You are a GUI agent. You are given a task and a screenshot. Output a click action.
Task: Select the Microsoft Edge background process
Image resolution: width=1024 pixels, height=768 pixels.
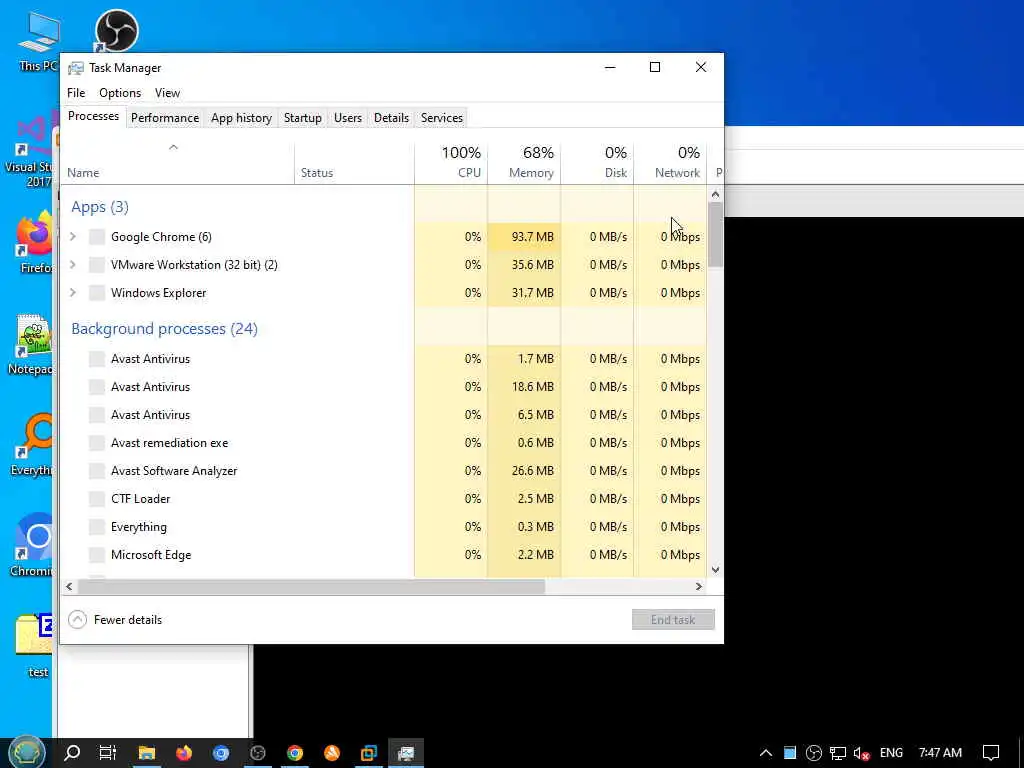pyautogui.click(x=383, y=555)
